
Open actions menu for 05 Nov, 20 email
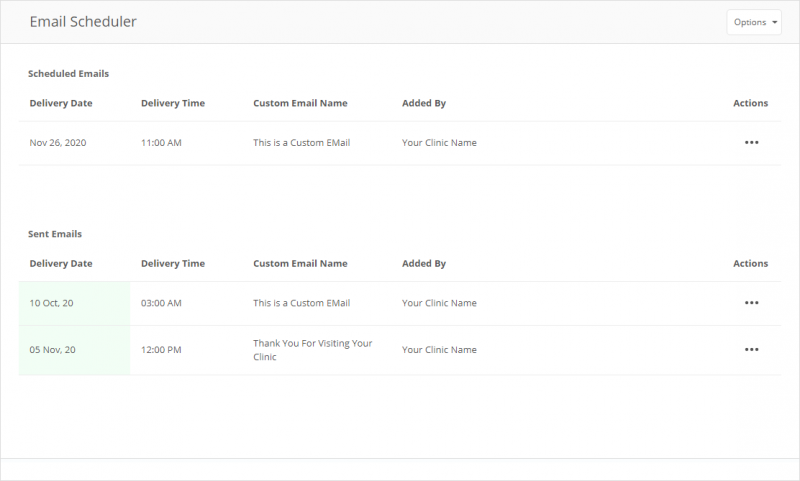[751, 349]
